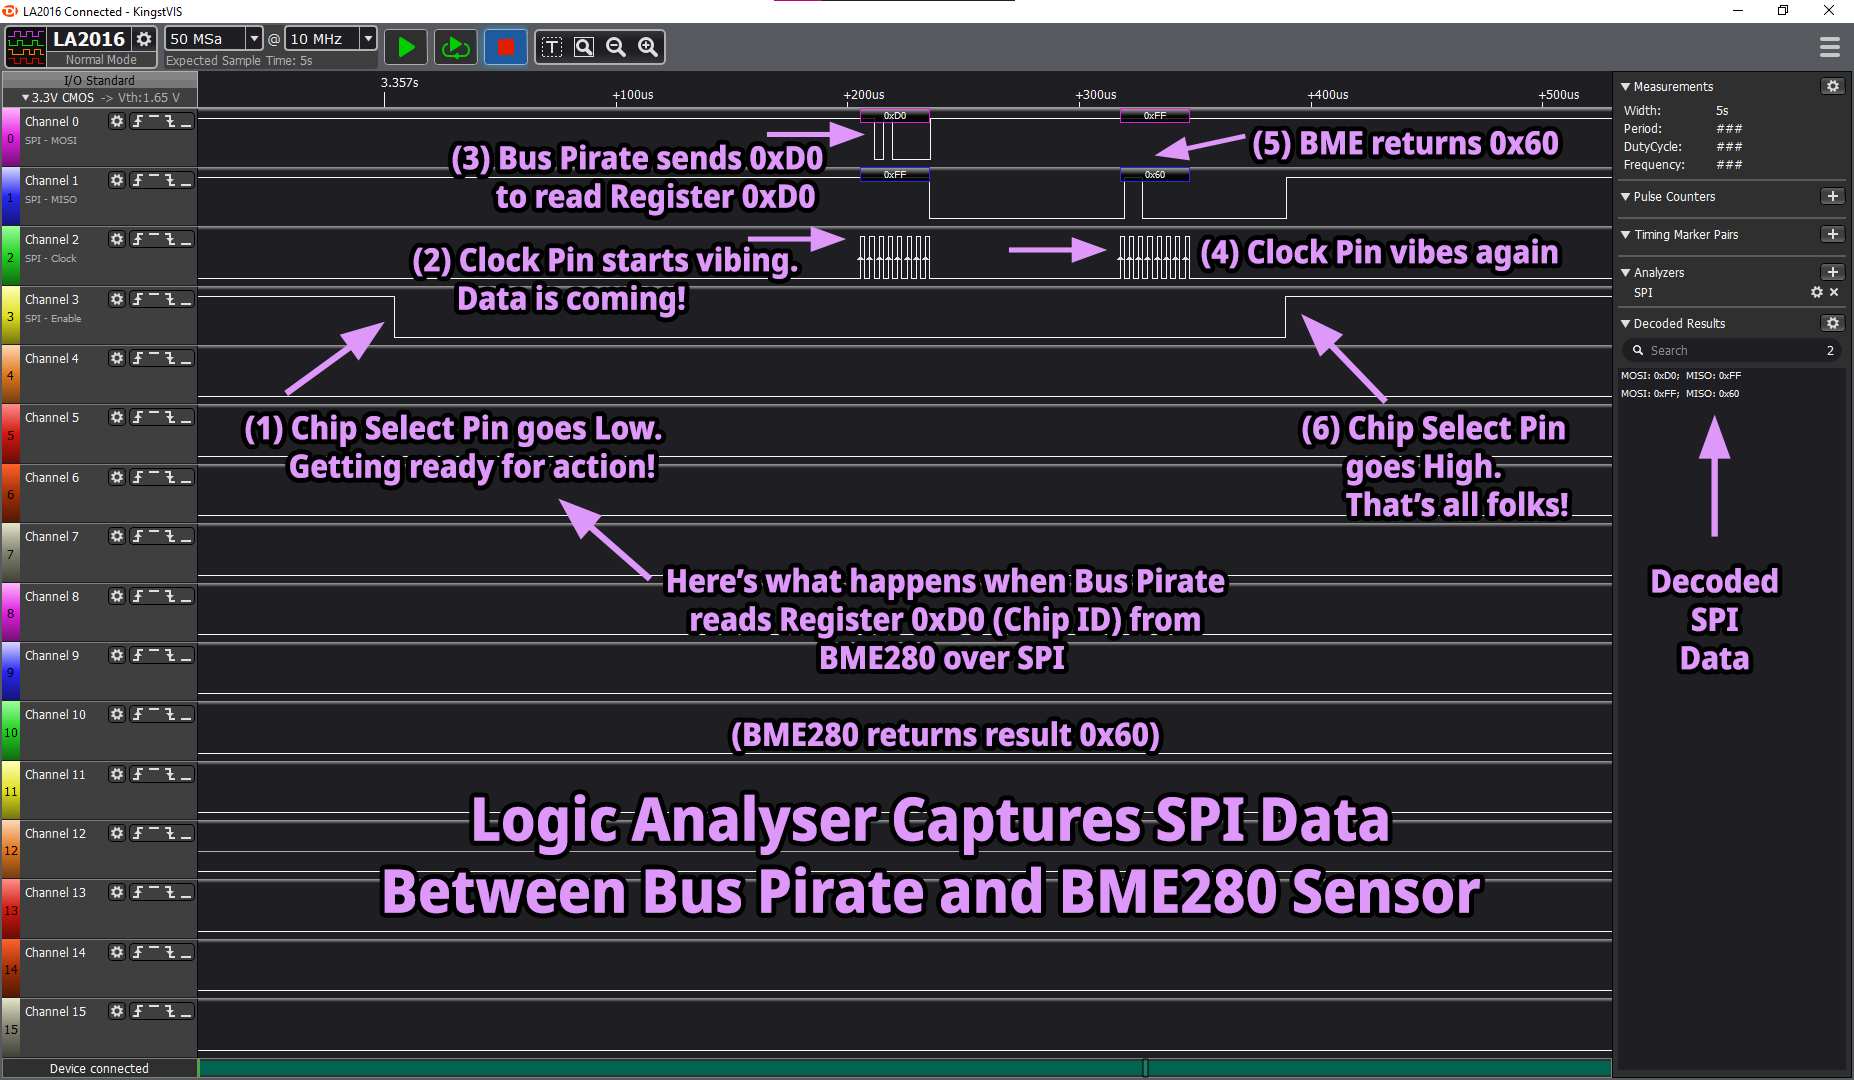The width and height of the screenshot is (1854, 1080).
Task: Open Channel 2 settings gear
Action: [117, 239]
